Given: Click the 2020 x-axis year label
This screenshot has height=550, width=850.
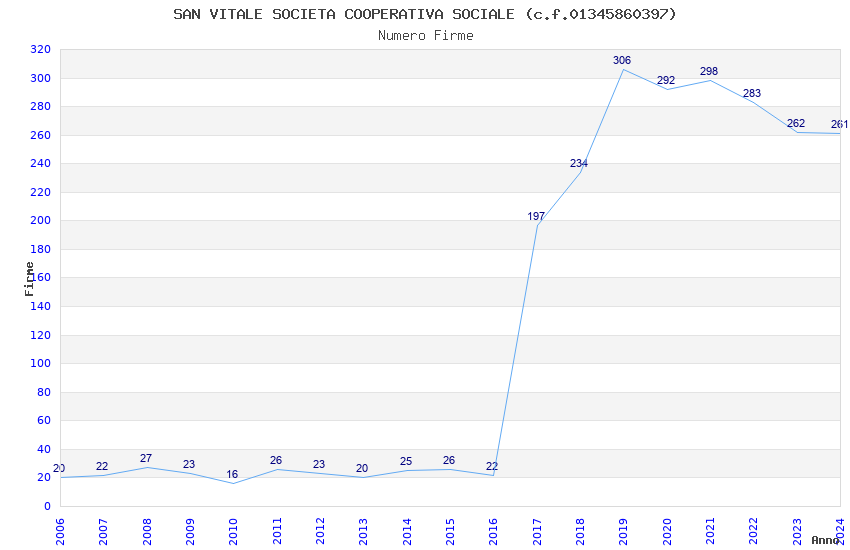Looking at the screenshot, I should tap(667, 531).
